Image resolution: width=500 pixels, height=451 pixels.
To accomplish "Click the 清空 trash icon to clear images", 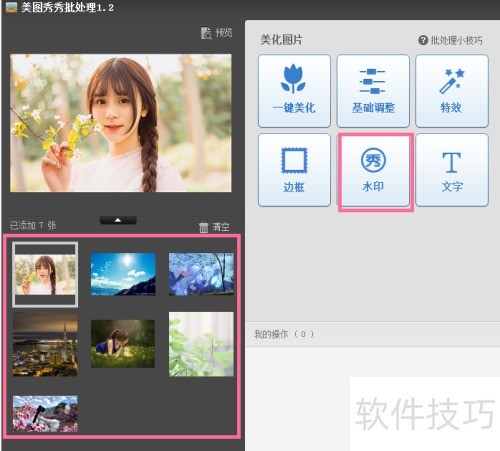I will 204,227.
